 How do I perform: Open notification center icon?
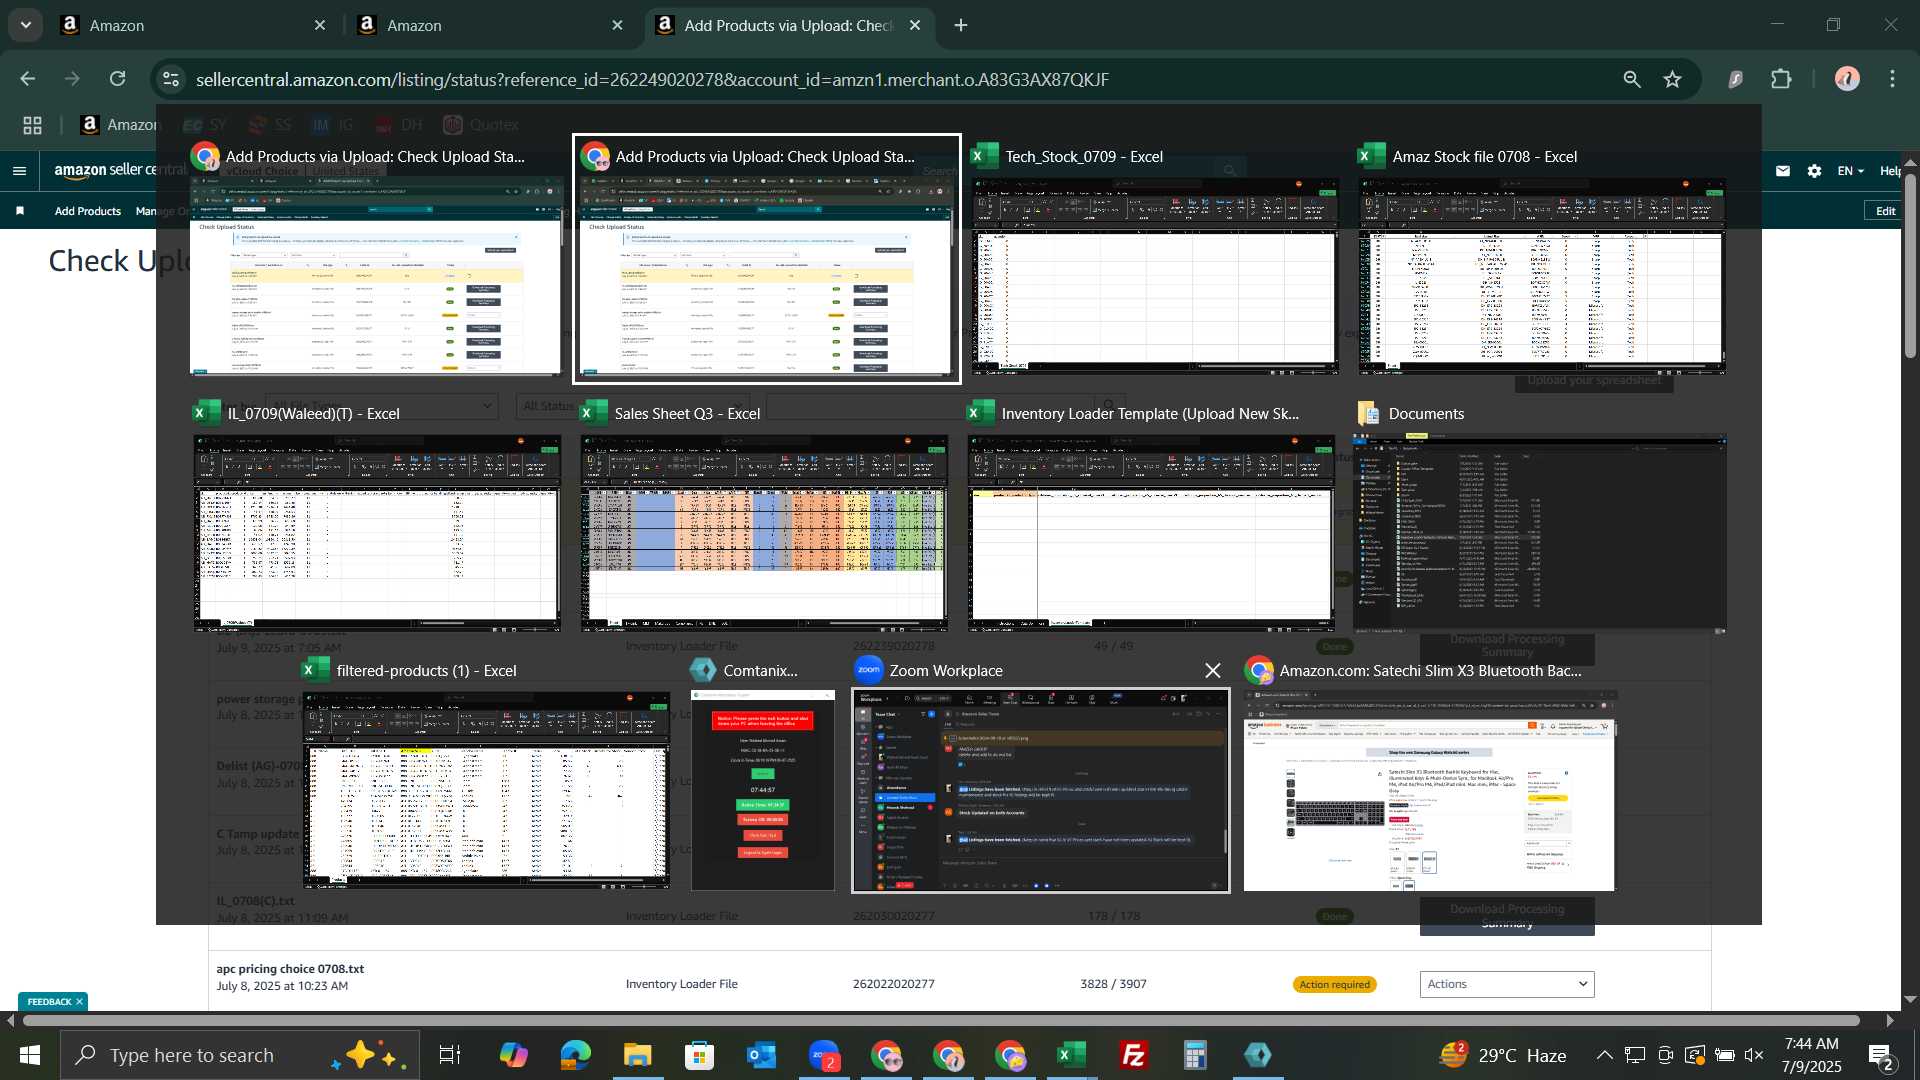(x=1881, y=1055)
